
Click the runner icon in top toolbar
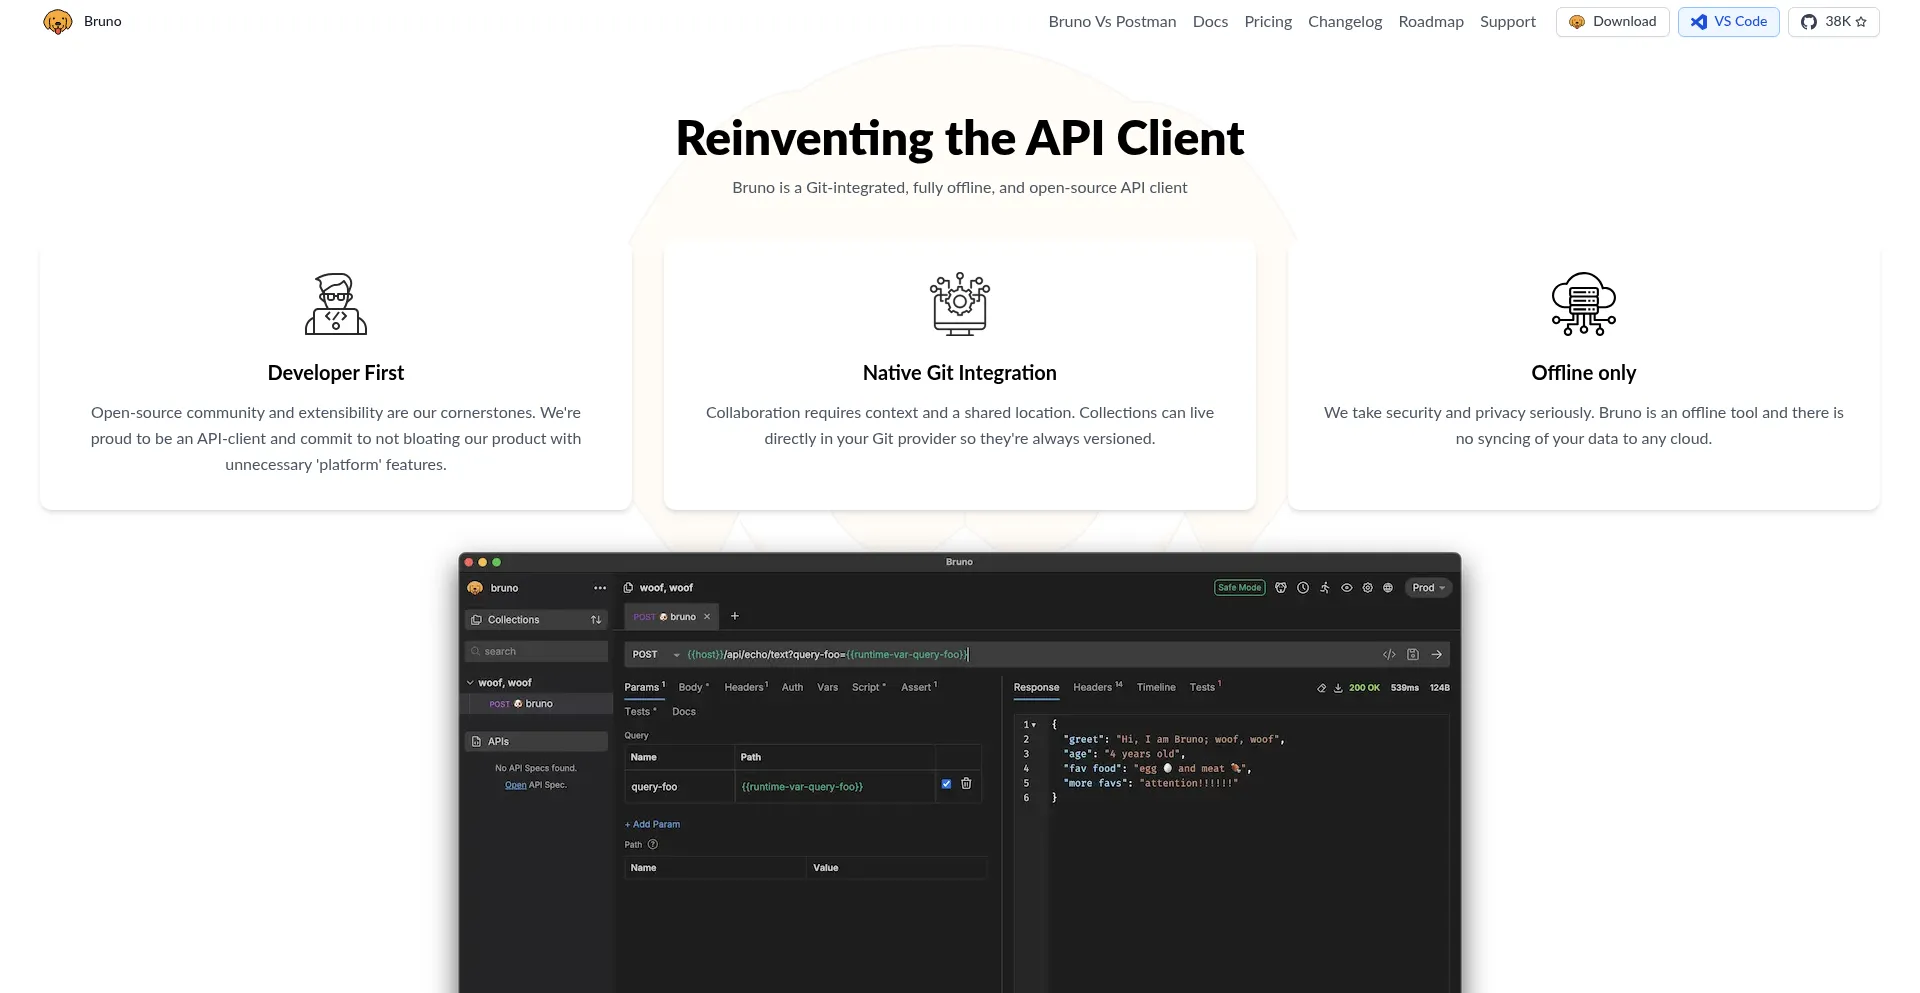[x=1325, y=588]
